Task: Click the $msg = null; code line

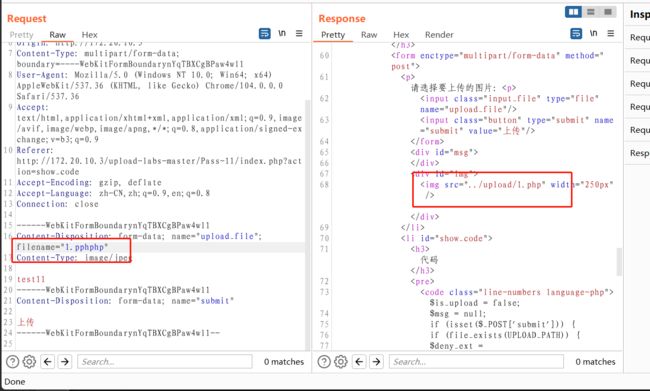Action: (458, 314)
